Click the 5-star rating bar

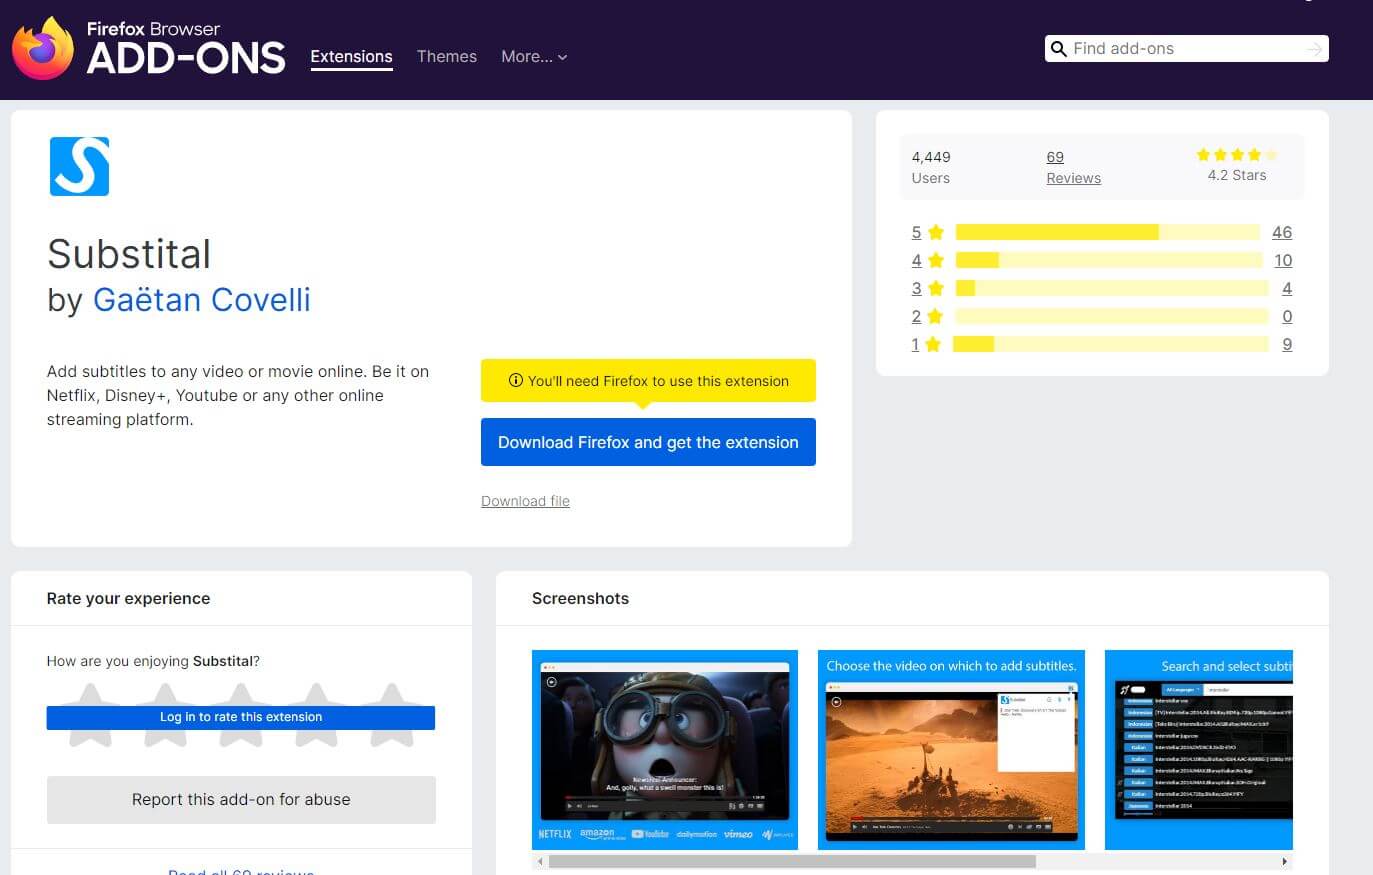pos(1108,232)
